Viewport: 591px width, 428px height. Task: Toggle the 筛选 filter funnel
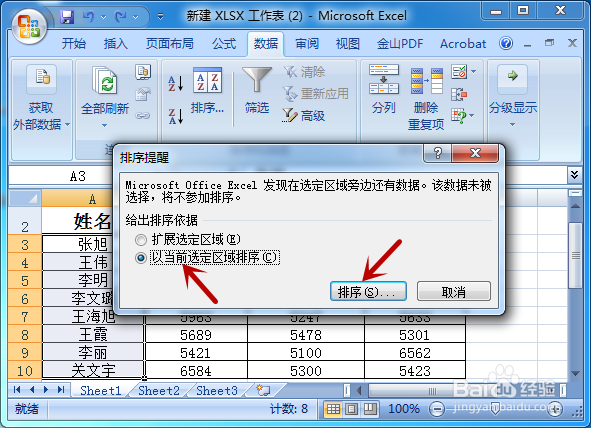(x=257, y=80)
